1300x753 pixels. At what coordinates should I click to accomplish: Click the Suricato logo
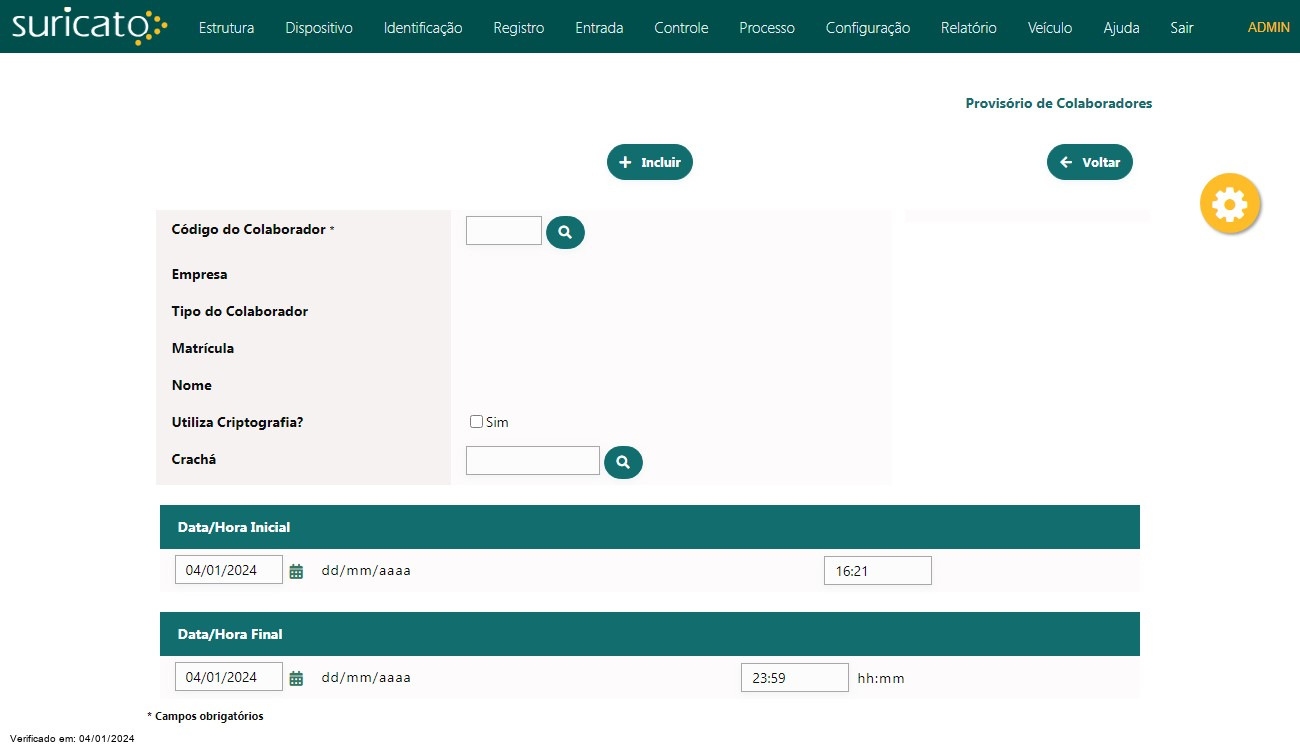(x=89, y=26)
